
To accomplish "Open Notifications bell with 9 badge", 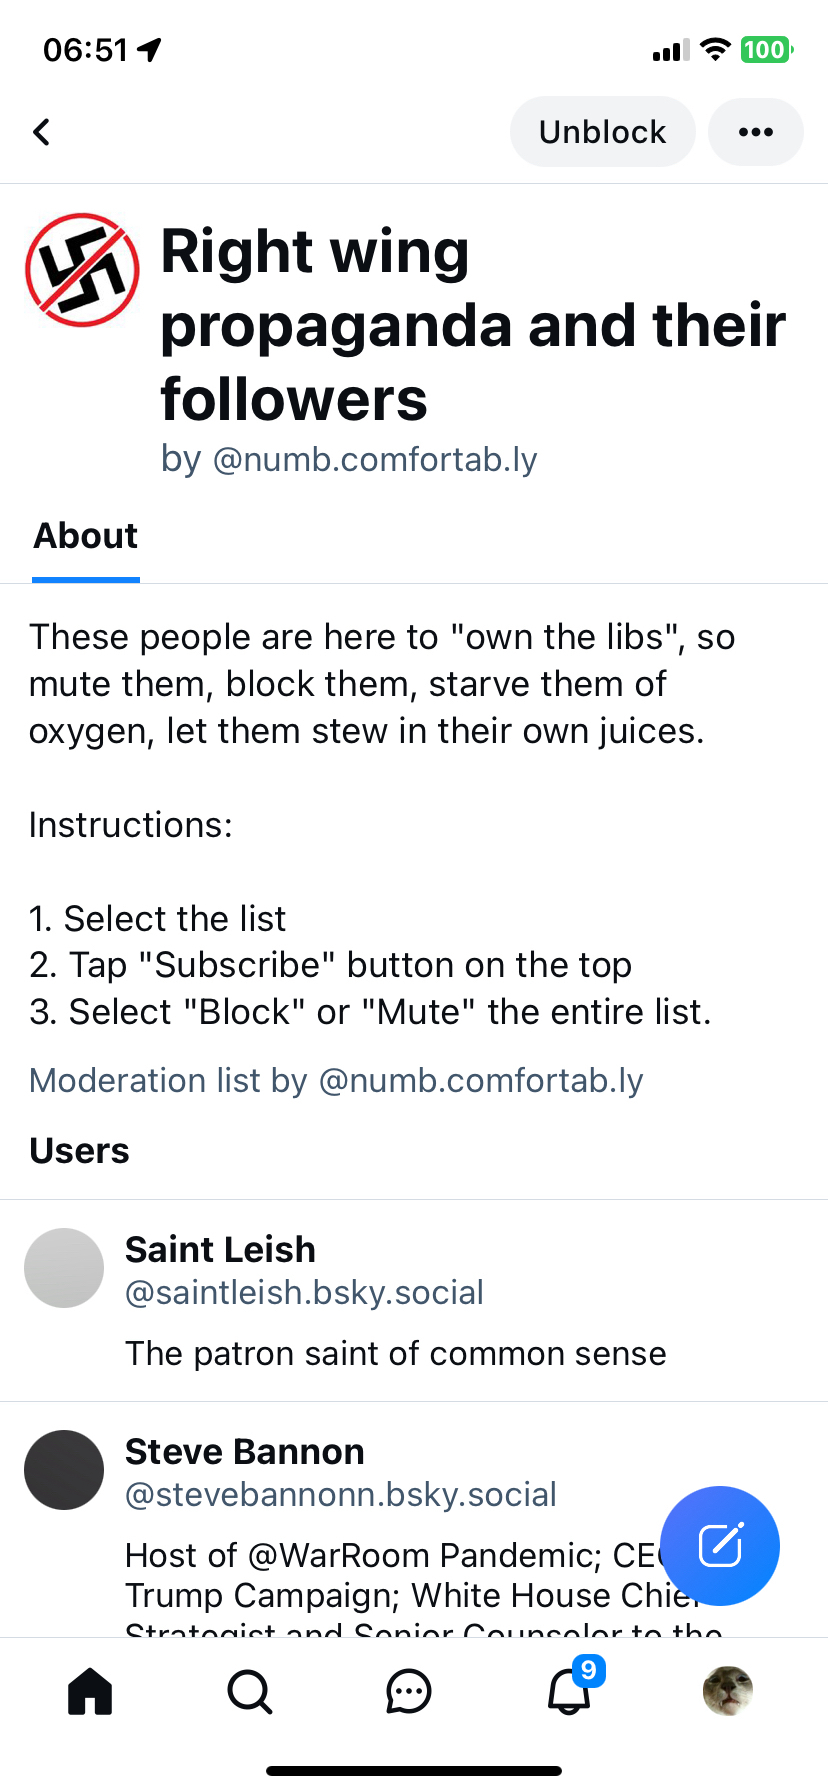I will coord(570,1692).
